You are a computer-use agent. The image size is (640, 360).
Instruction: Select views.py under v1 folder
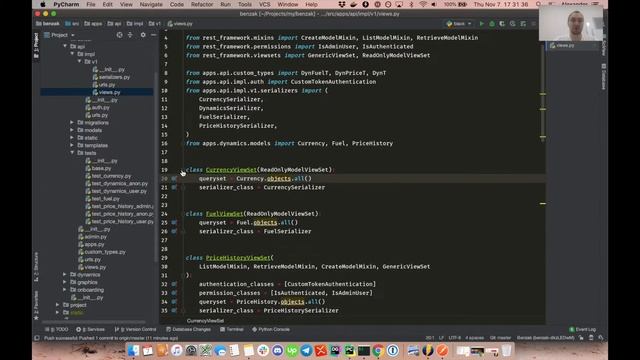(107, 92)
